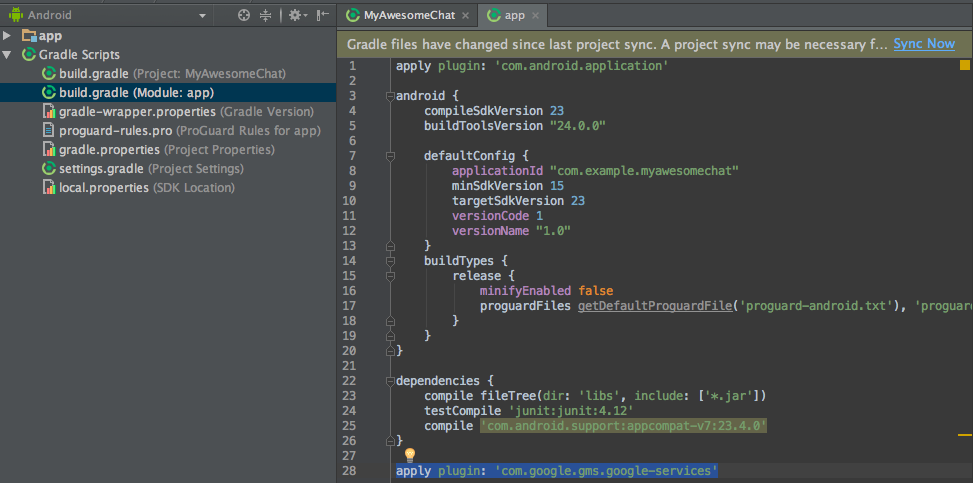Image resolution: width=973 pixels, height=483 pixels.
Task: Click the applicationId value string
Action: point(644,170)
